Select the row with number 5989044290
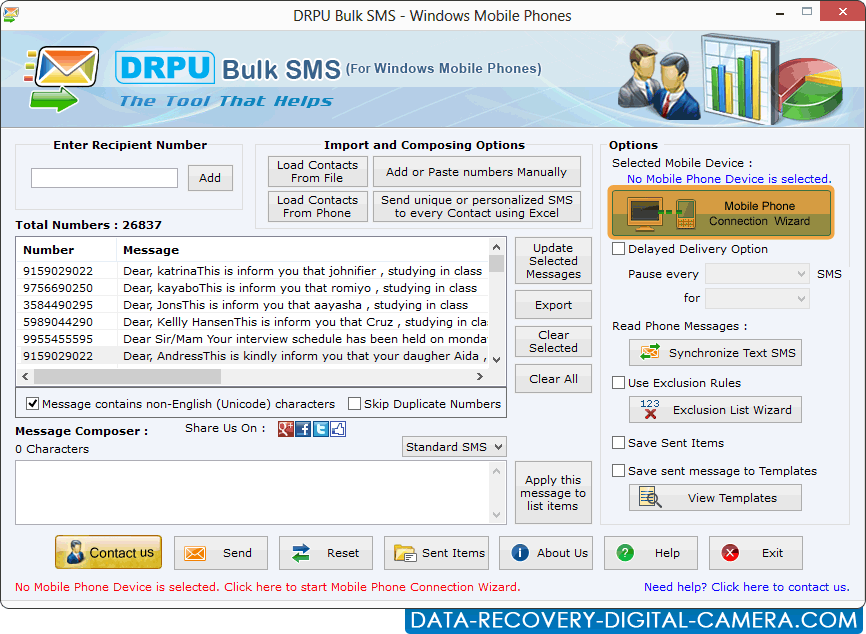Screen dimensions: 866x634 click(x=253, y=321)
